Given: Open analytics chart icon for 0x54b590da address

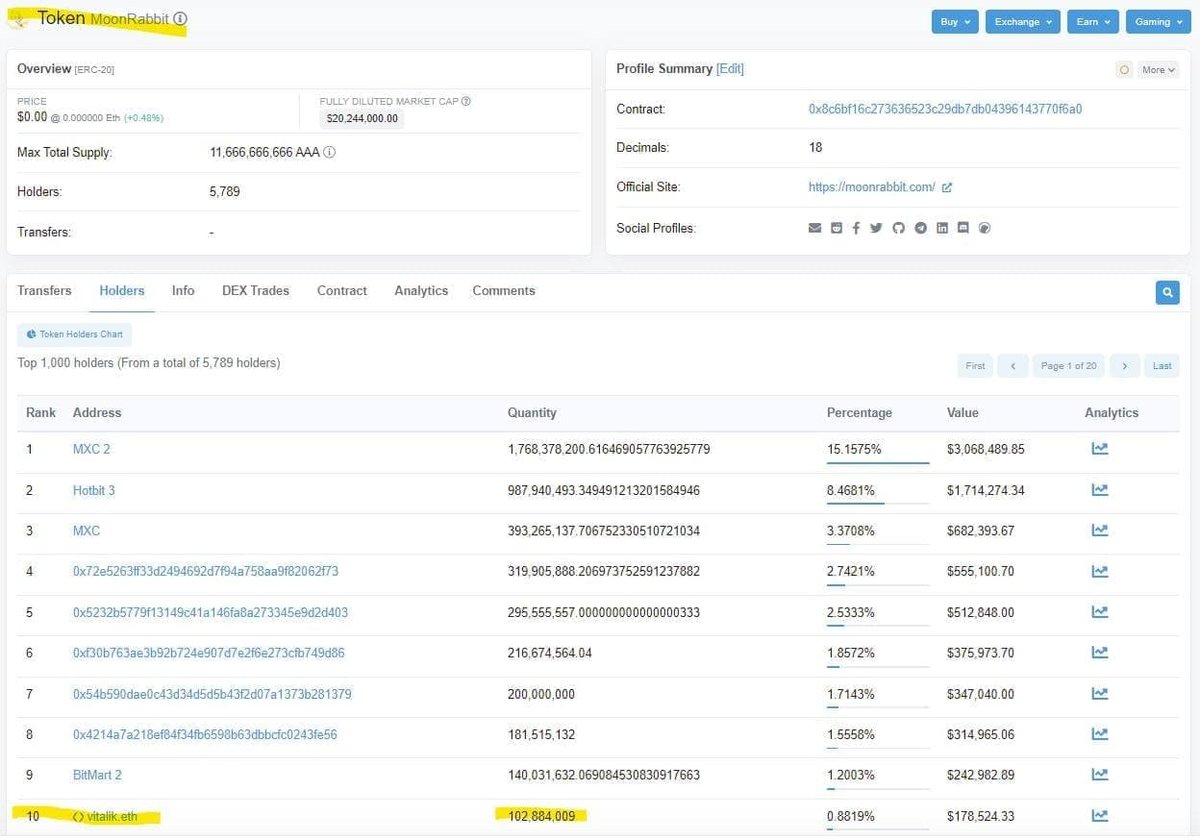Looking at the screenshot, I should pyautogui.click(x=1099, y=694).
